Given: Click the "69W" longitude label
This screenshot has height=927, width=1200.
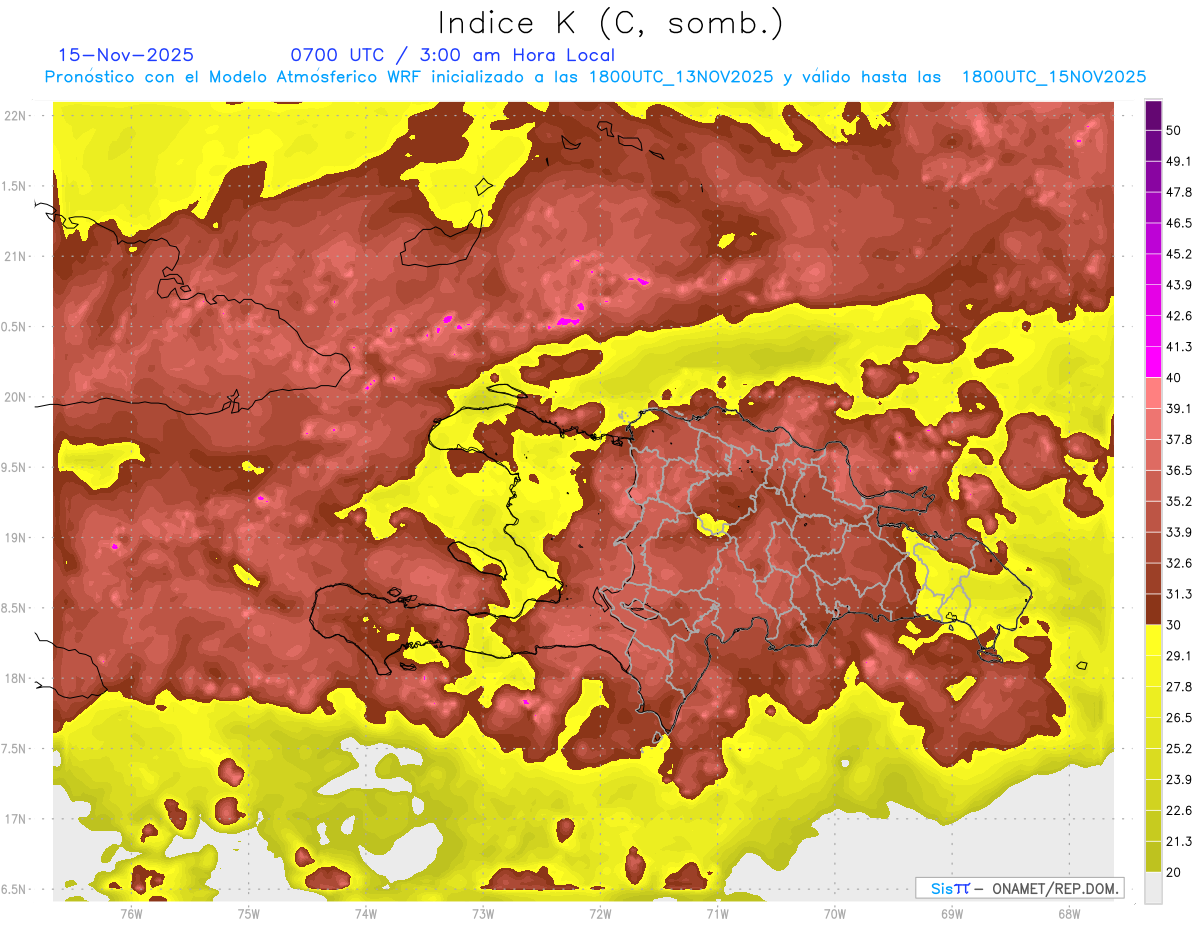Looking at the screenshot, I should coord(951,913).
